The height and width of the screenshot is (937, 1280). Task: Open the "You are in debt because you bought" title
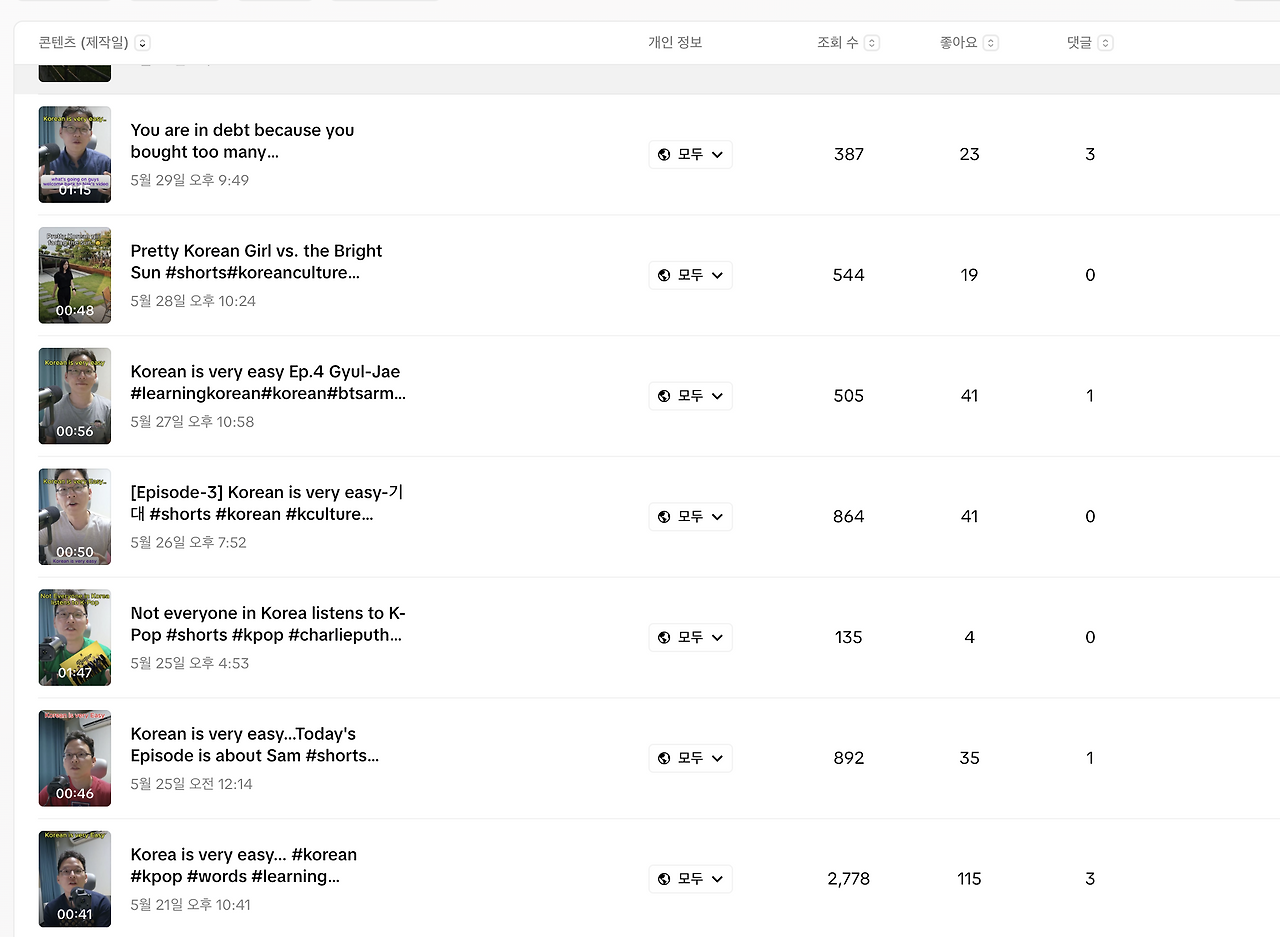[242, 141]
